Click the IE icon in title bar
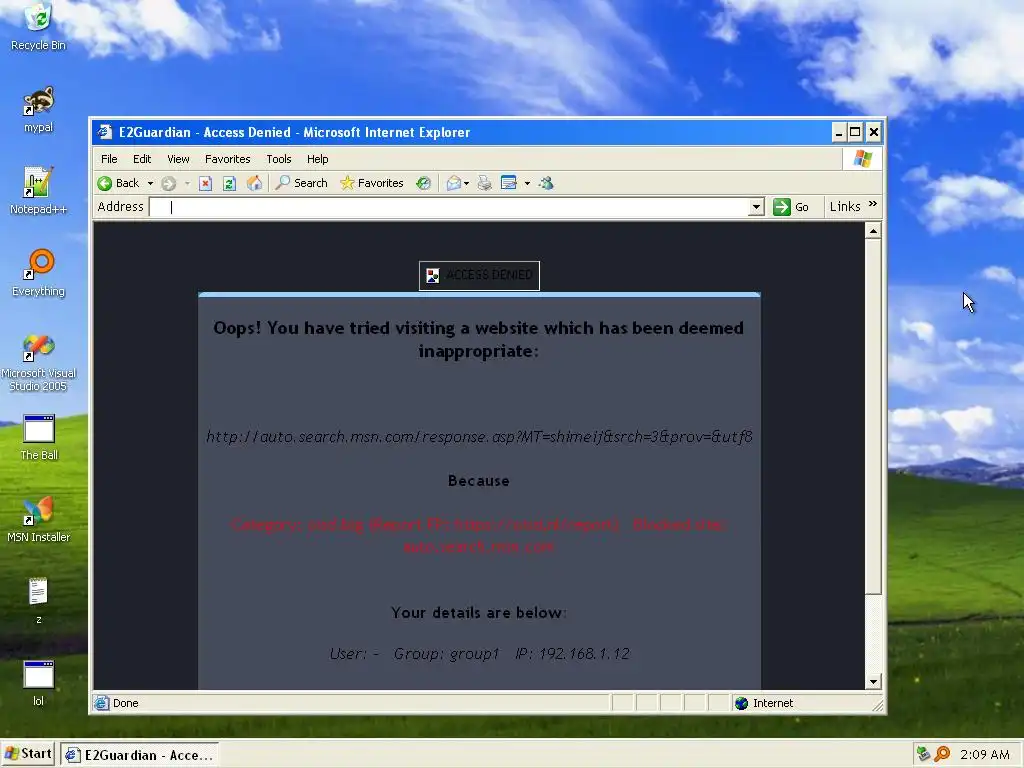This screenshot has height=768, width=1024. [104, 133]
